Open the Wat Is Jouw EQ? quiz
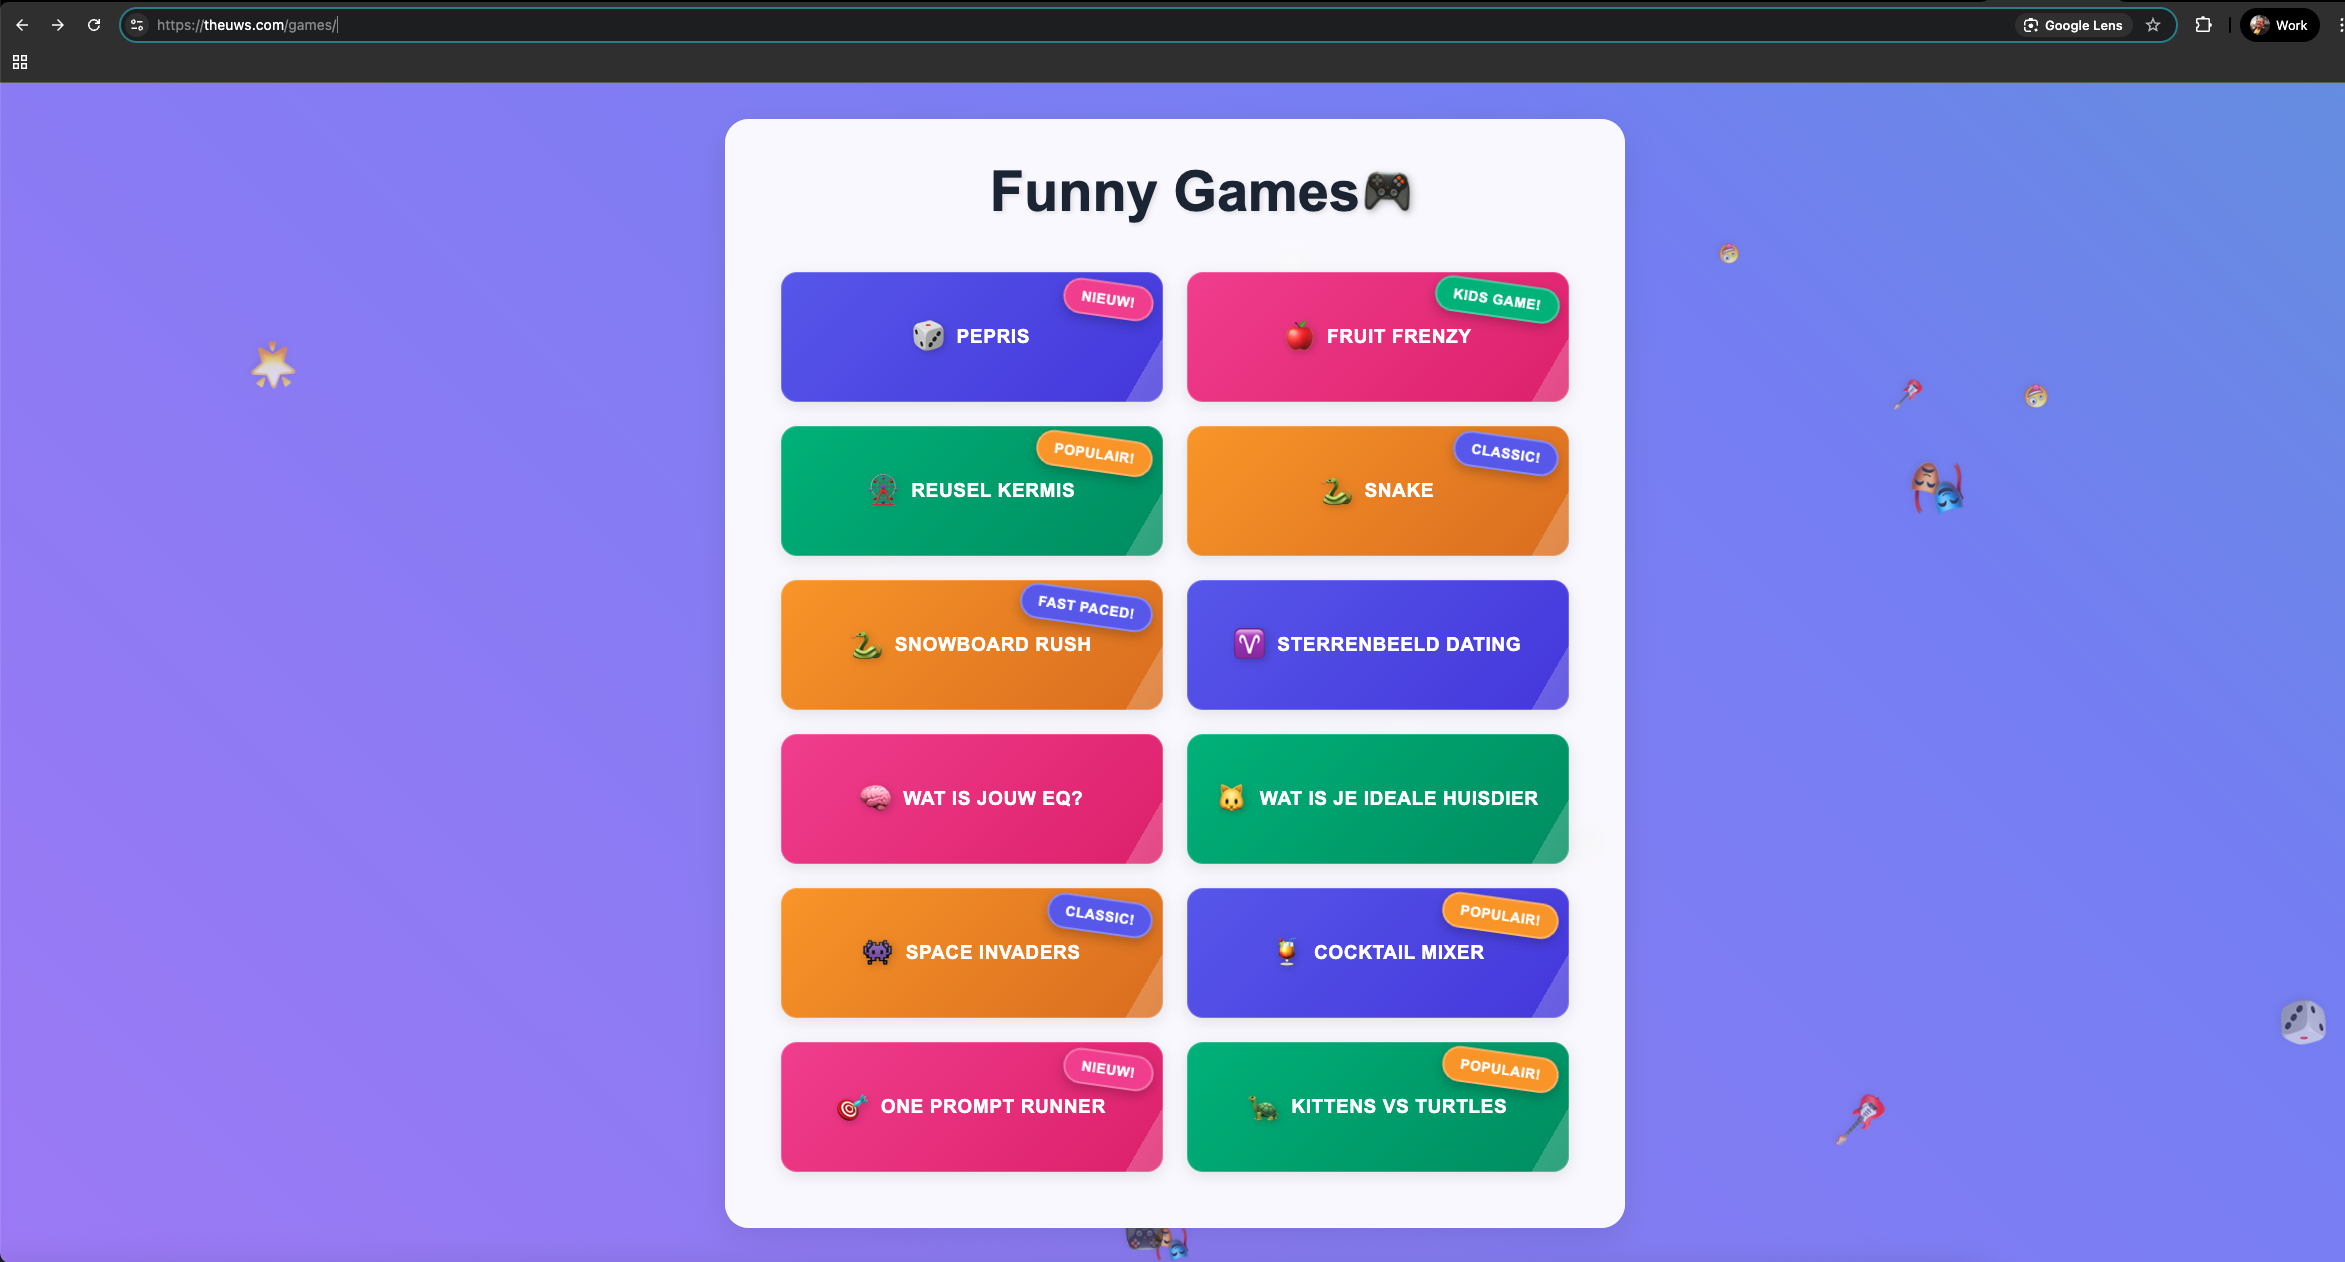2345x1262 pixels. point(971,799)
